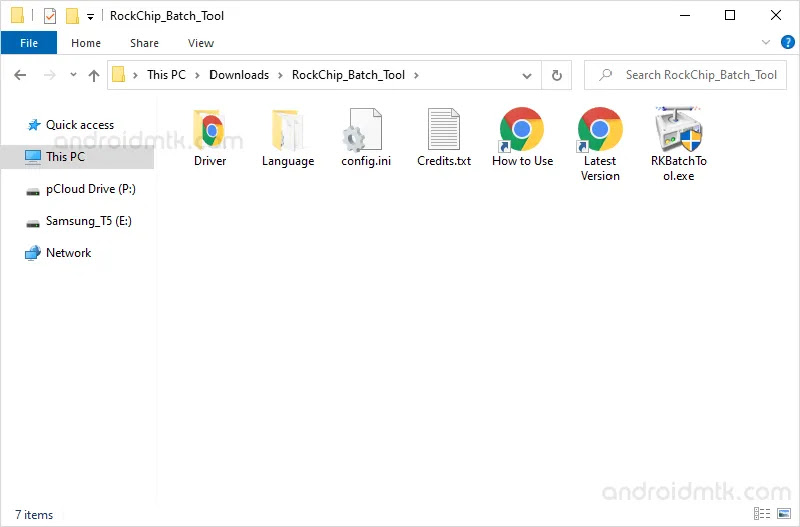Open the View ribbon tab
The image size is (800, 527).
point(201,43)
